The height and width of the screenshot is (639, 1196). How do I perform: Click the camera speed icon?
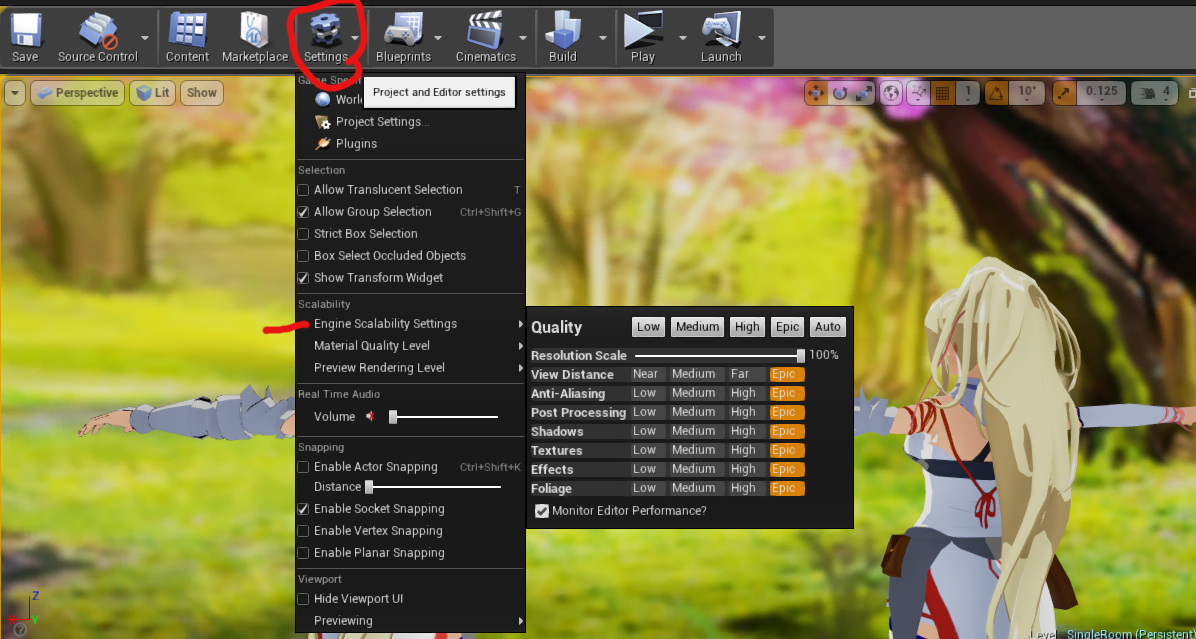(x=1146, y=93)
